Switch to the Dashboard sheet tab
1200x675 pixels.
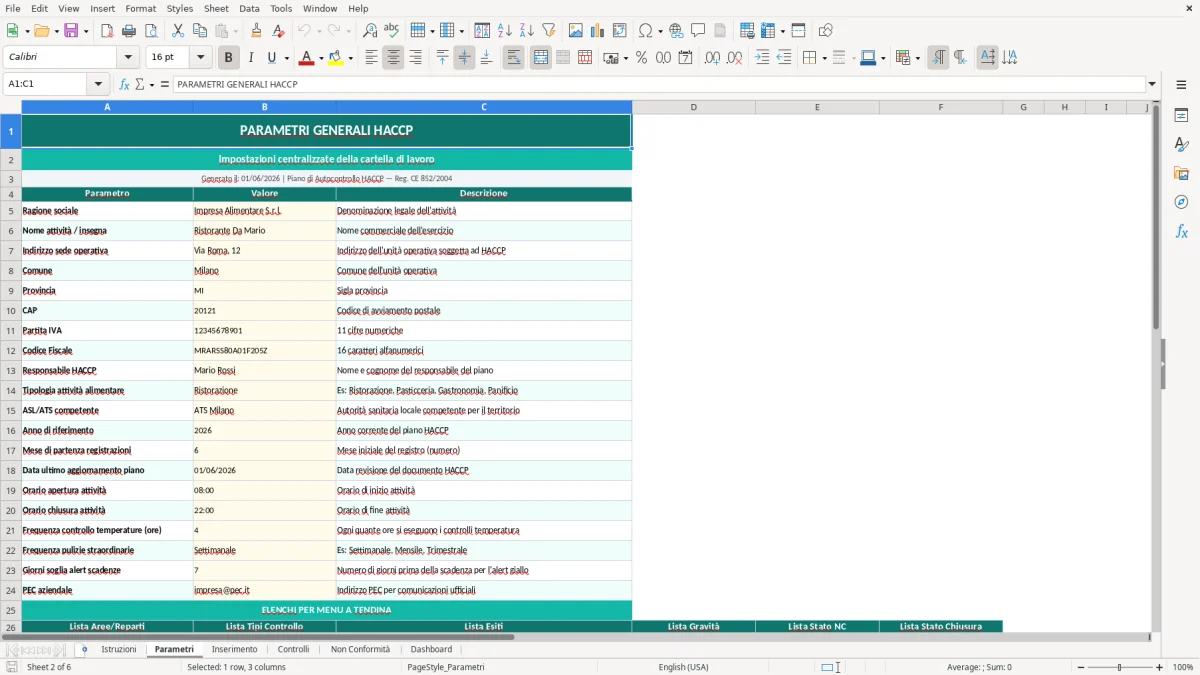(x=431, y=649)
